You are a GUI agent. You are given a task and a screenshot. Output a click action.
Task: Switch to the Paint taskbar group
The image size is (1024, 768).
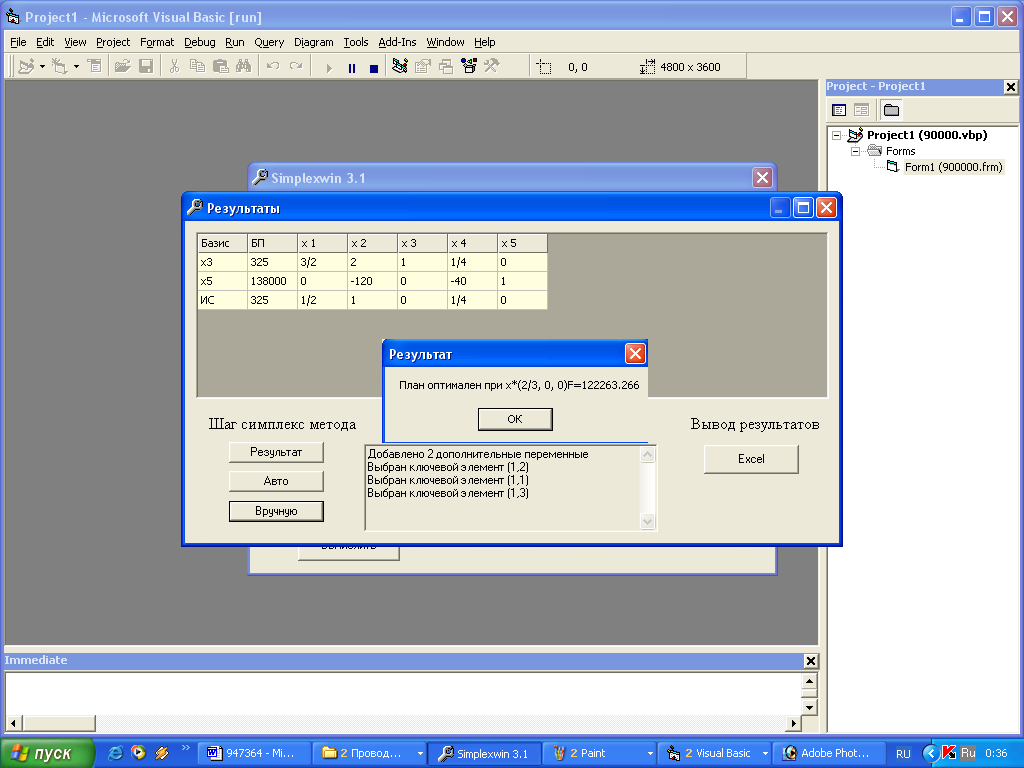(601, 754)
